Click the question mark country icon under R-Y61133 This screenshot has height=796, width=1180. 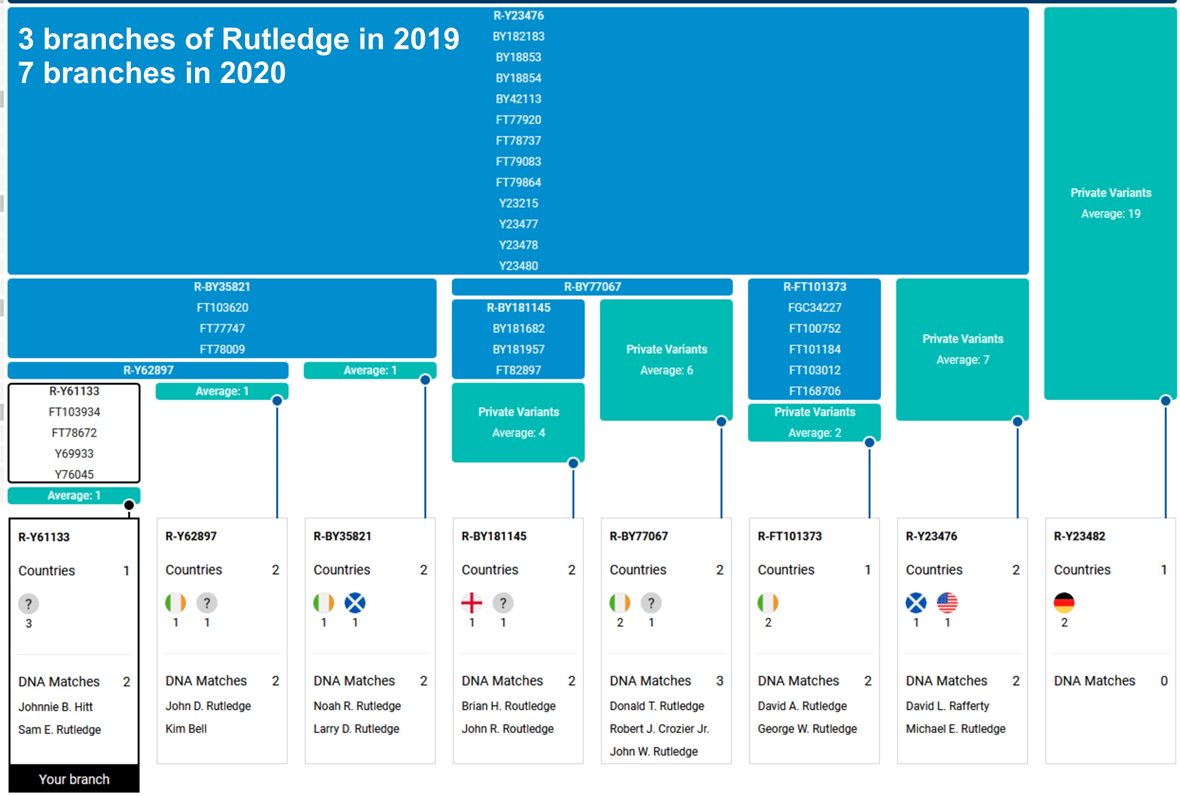click(27, 603)
